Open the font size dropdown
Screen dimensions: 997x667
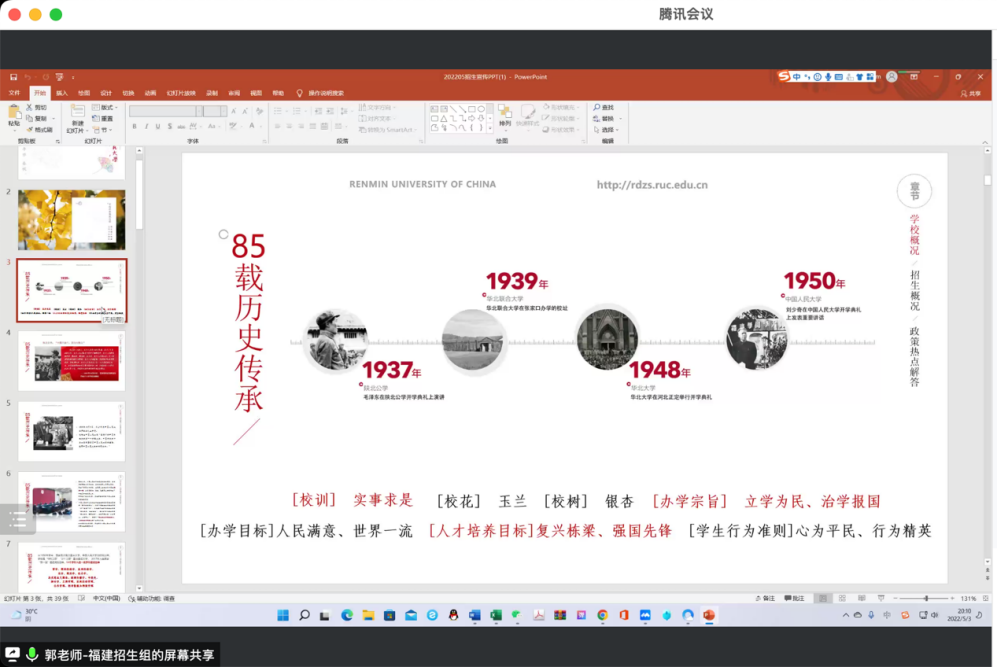pyautogui.click(x=224, y=111)
